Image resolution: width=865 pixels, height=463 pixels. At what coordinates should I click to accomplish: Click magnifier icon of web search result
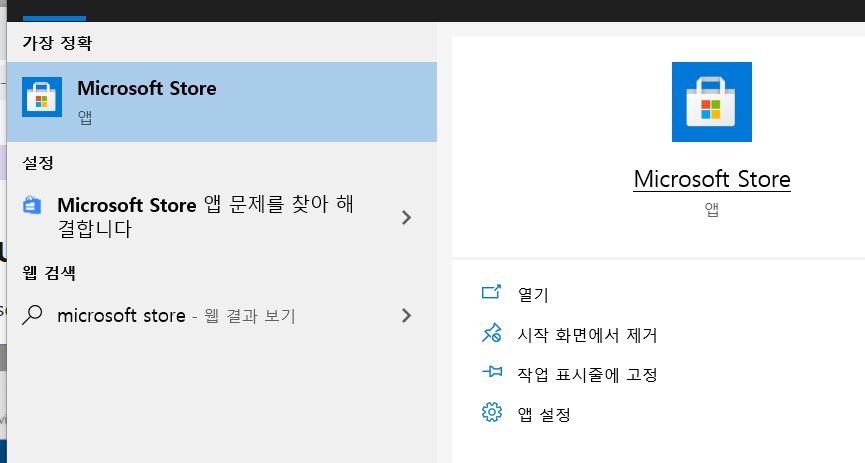coord(32,315)
